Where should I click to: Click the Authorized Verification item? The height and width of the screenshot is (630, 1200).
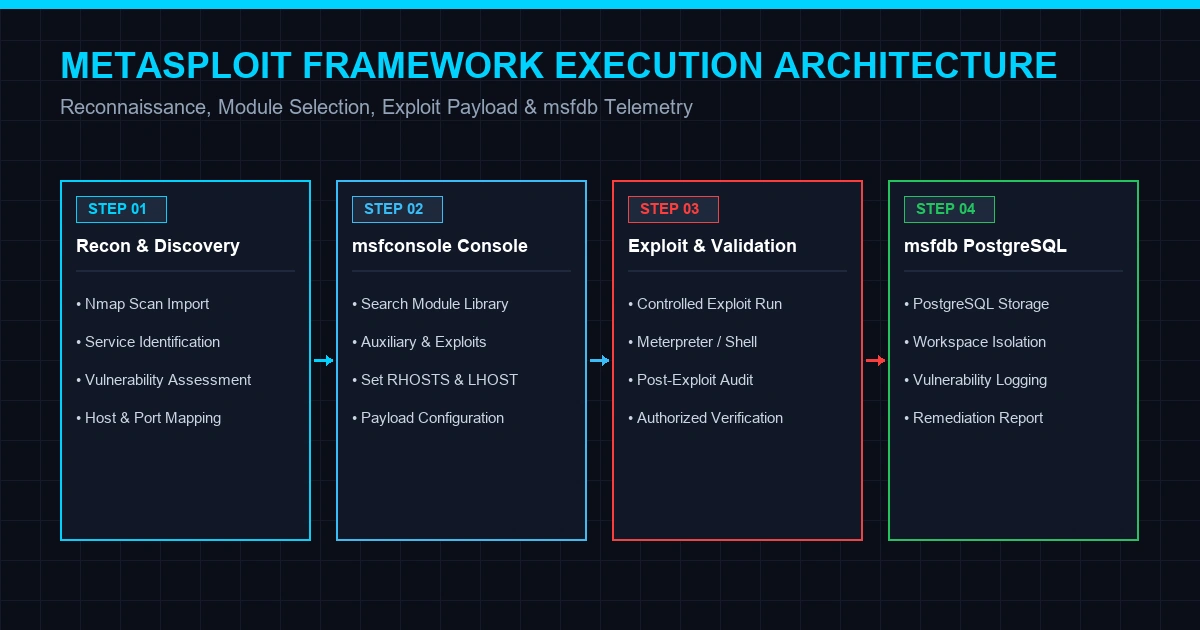[706, 418]
